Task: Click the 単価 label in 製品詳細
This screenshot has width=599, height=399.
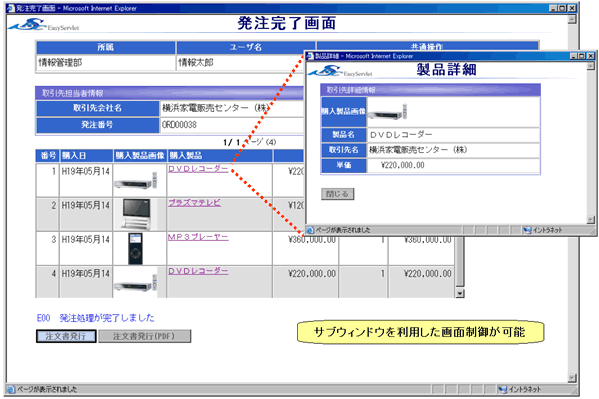Action: click(x=344, y=165)
